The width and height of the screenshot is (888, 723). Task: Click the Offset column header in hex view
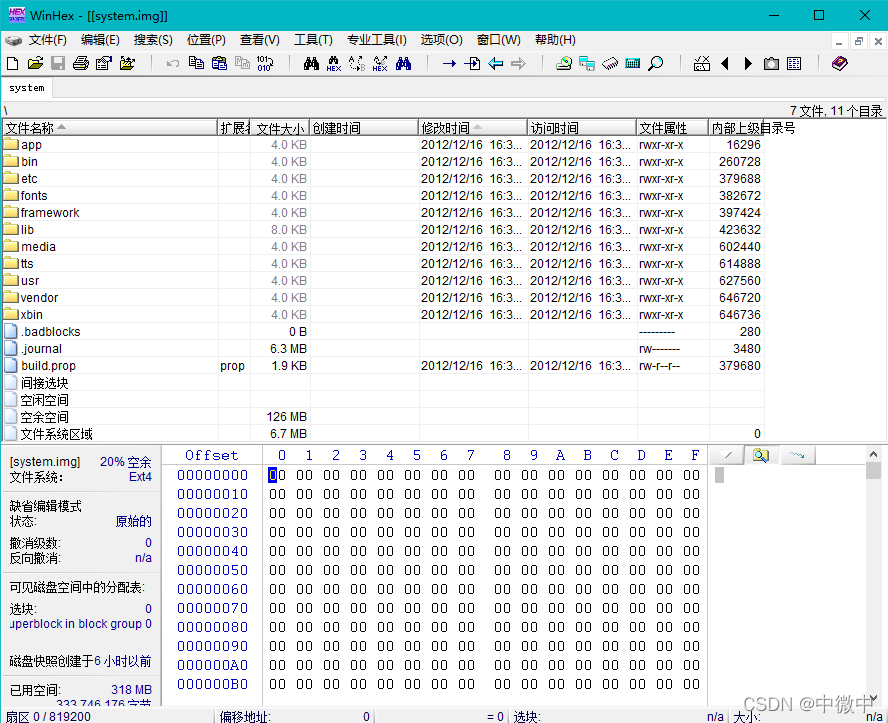pos(212,455)
